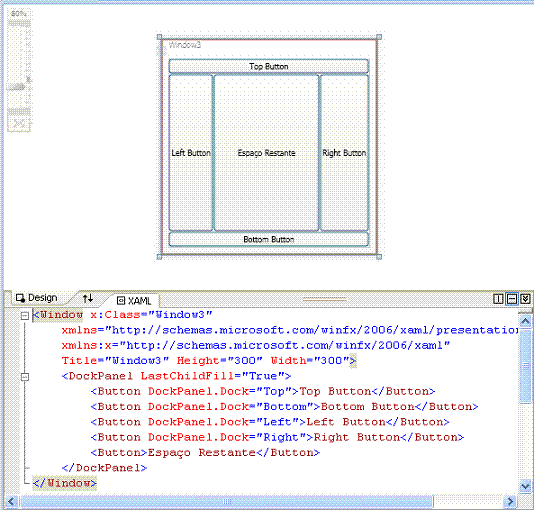This screenshot has height=510, width=534.
Task: Select the Right Button in designer
Action: coord(344,153)
